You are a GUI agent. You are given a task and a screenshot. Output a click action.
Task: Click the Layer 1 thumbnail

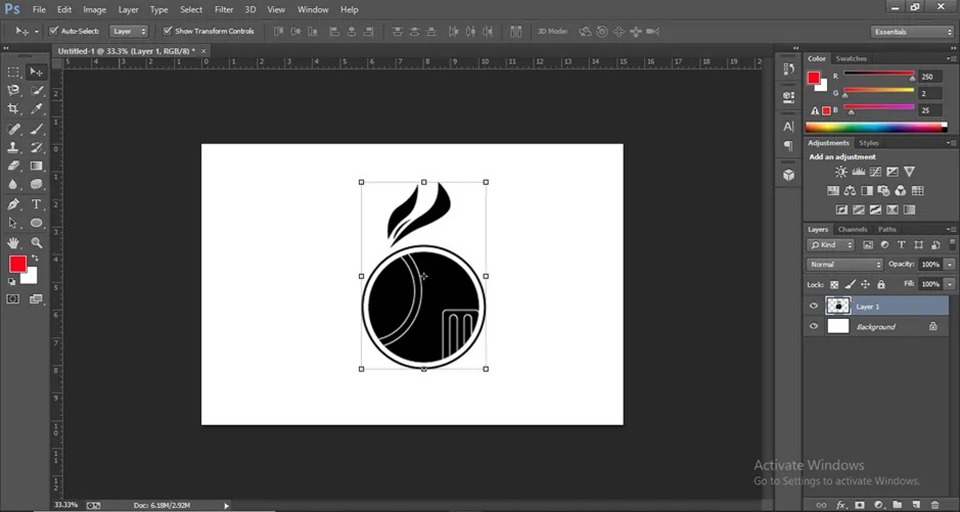click(x=838, y=306)
